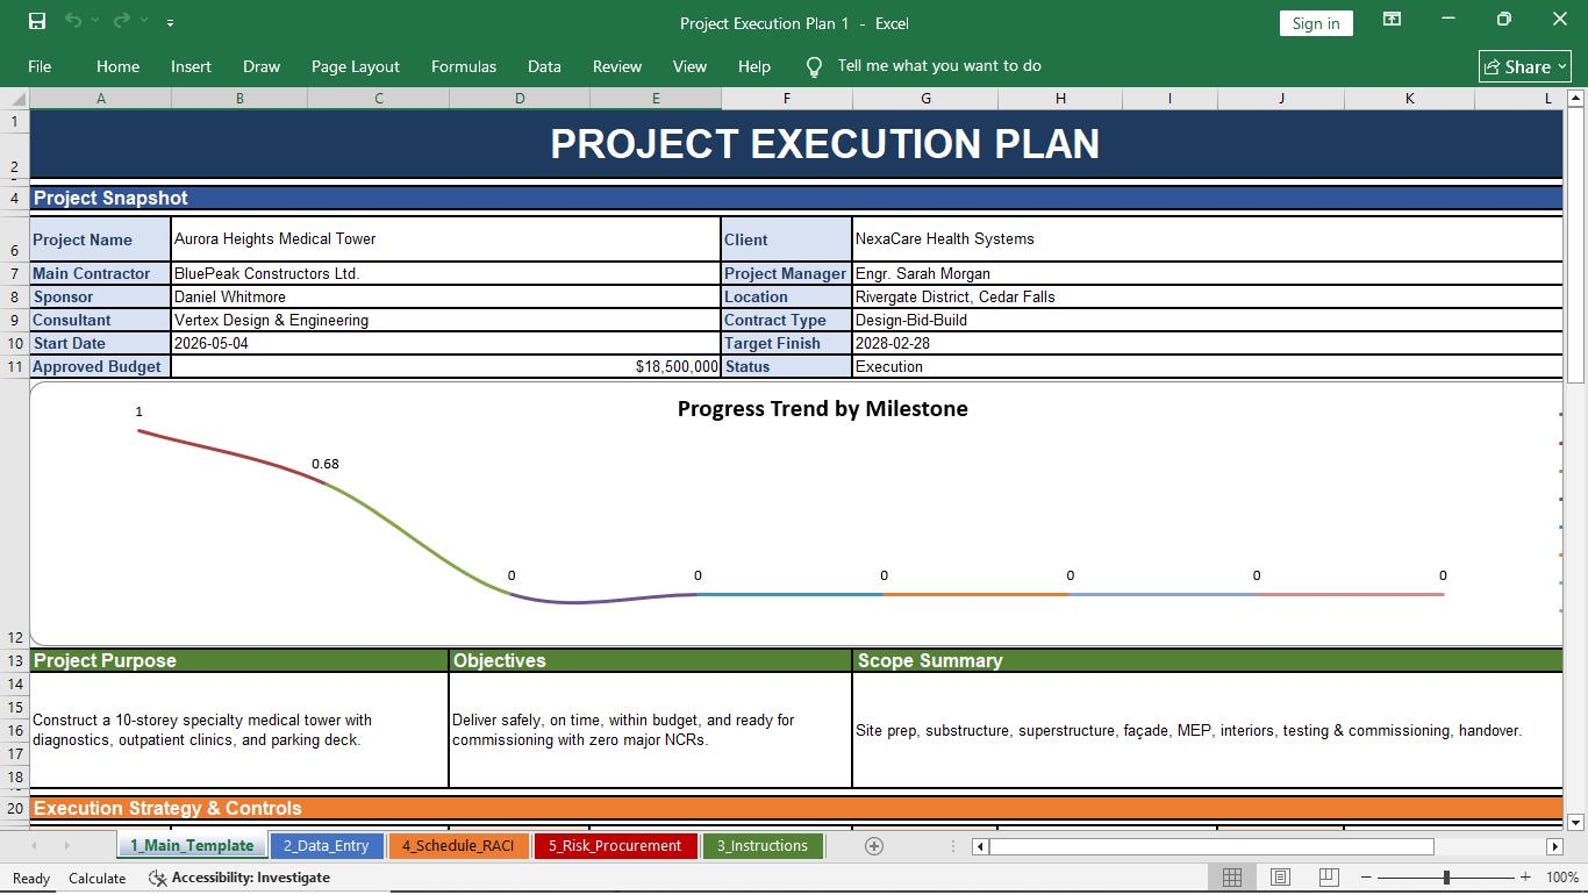Select the Execution status cell
This screenshot has width=1588, height=895.
[x=1207, y=367]
